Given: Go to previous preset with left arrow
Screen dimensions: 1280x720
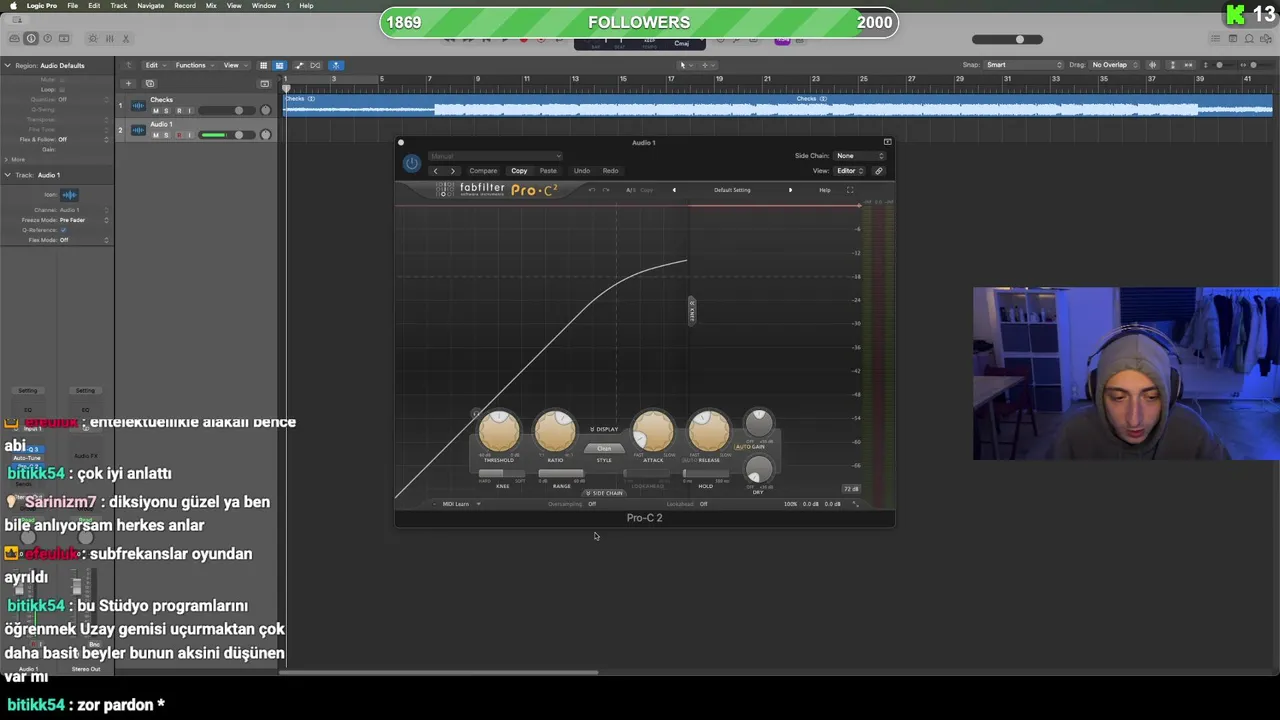Looking at the screenshot, I should 435,171.
